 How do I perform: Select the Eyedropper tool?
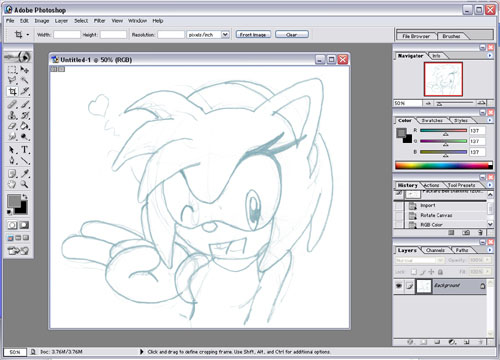25,174
